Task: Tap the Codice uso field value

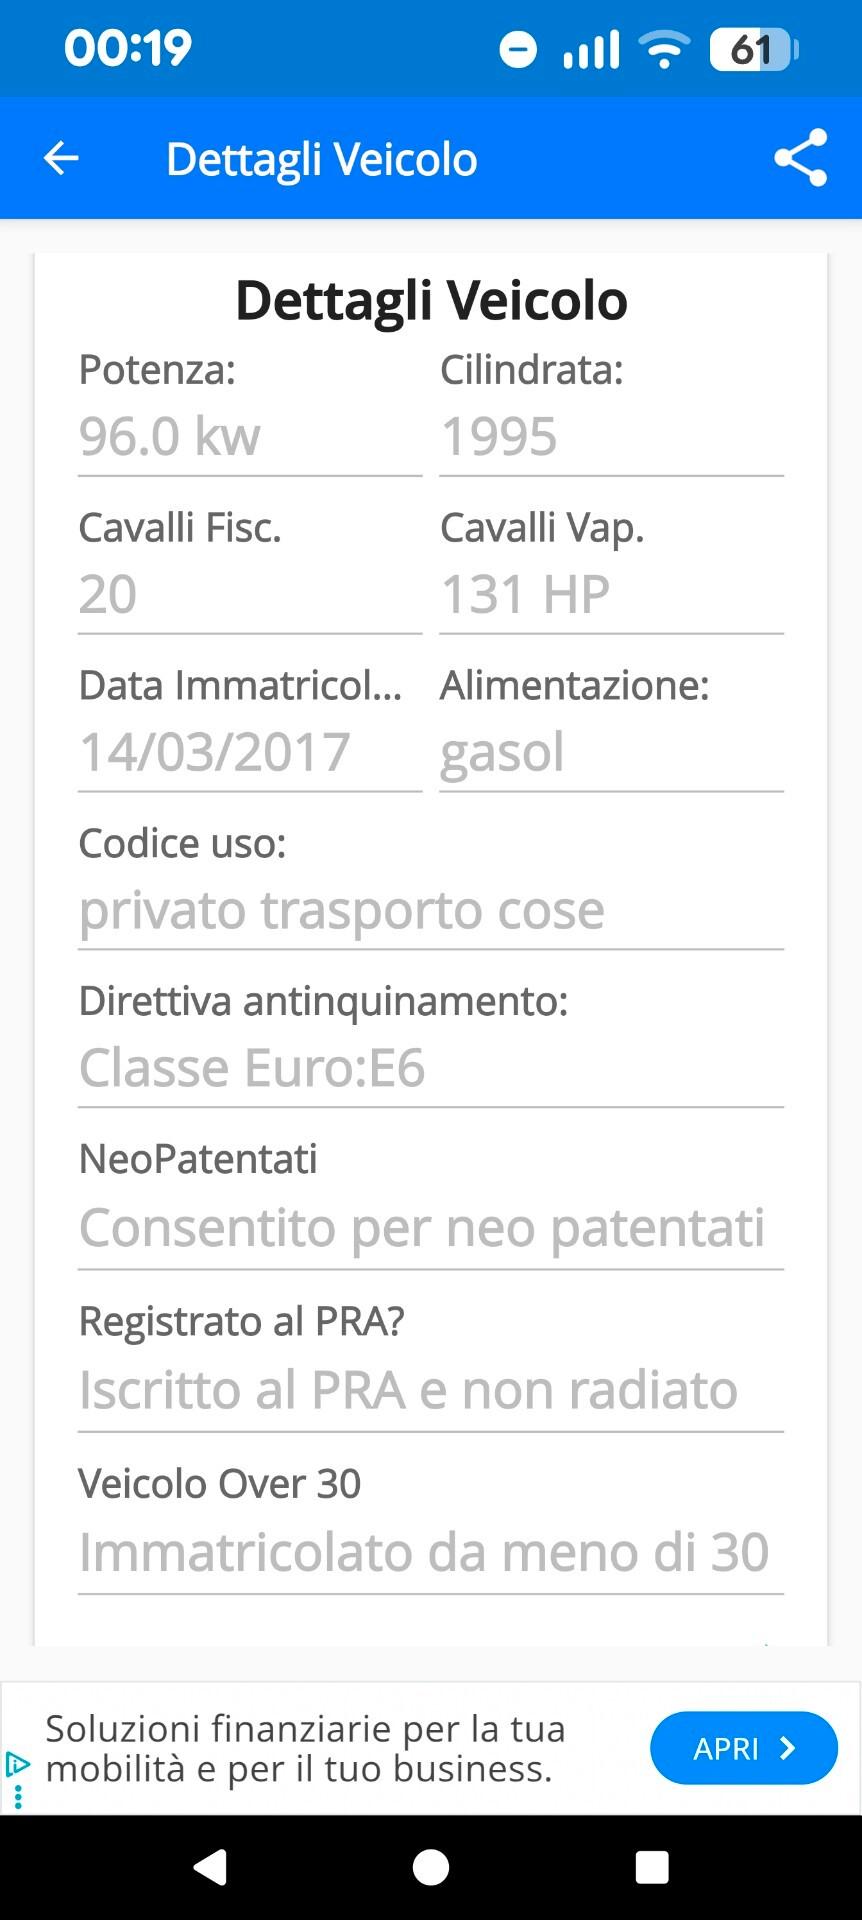Action: click(430, 910)
